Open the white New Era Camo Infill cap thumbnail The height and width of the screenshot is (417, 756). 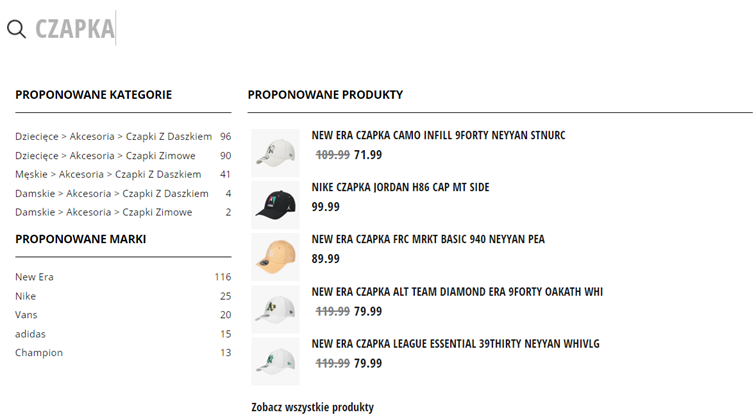[x=275, y=153]
